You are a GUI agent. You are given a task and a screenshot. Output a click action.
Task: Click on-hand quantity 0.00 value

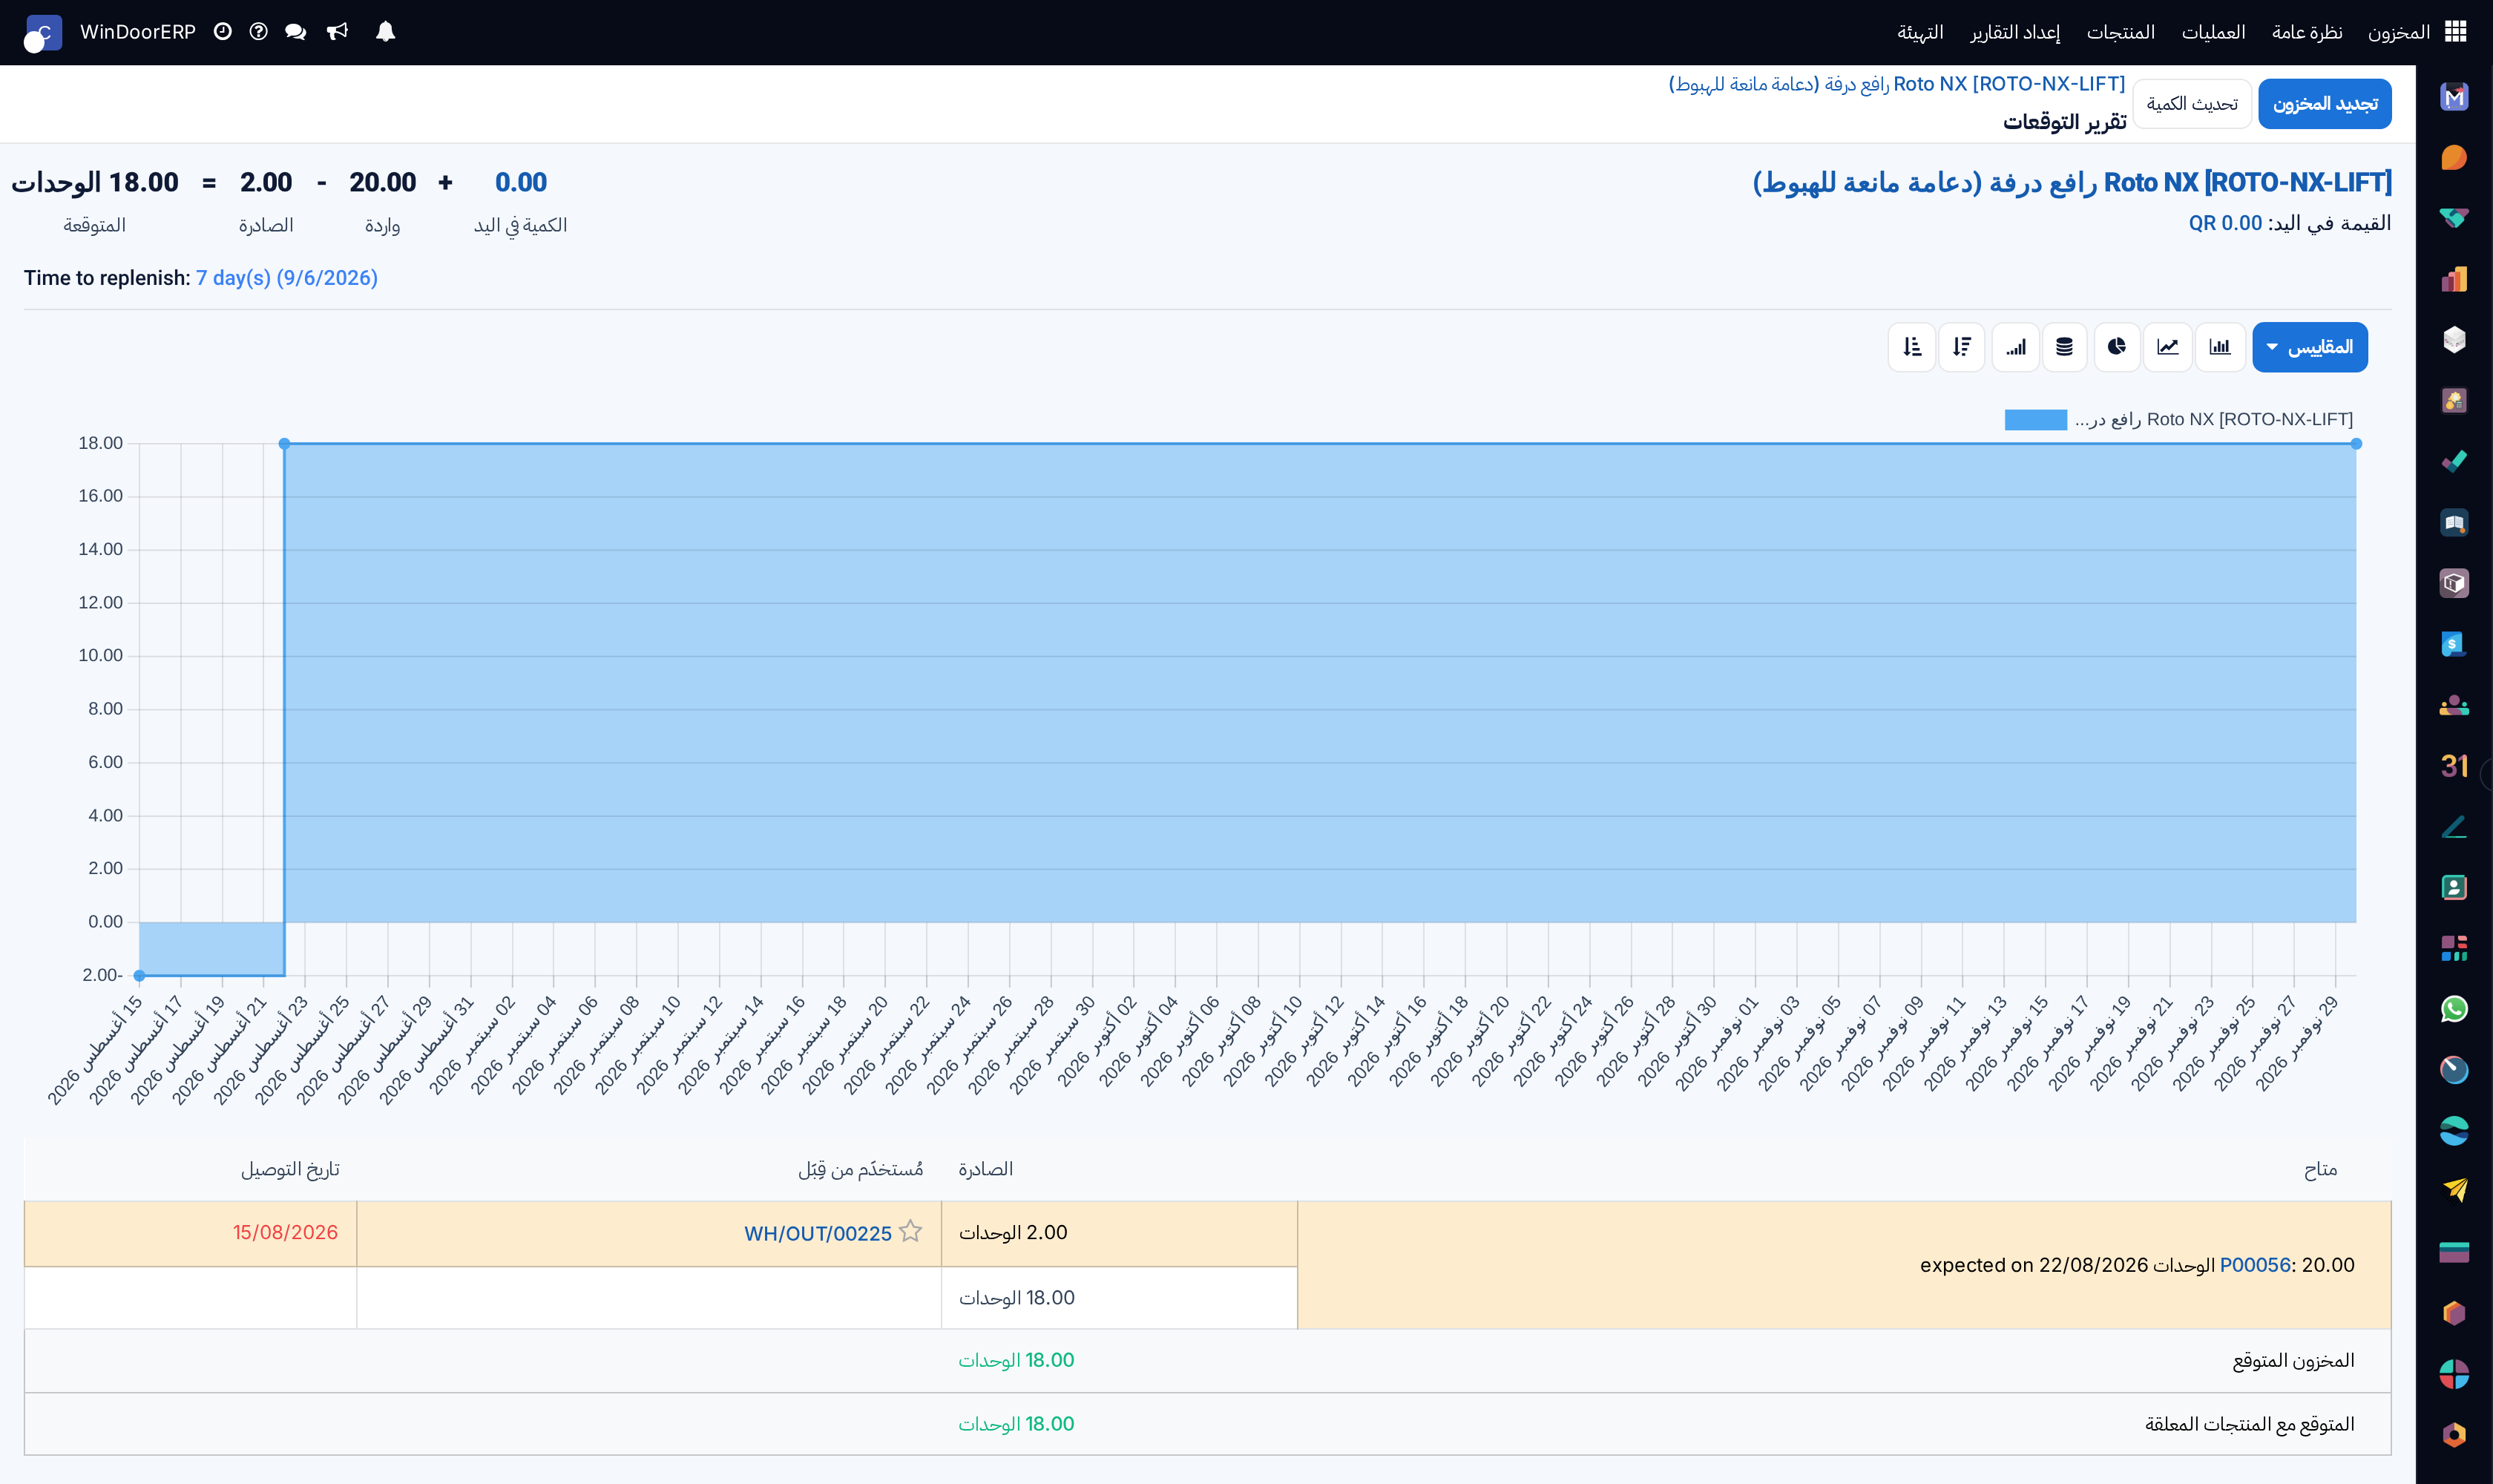click(x=520, y=182)
